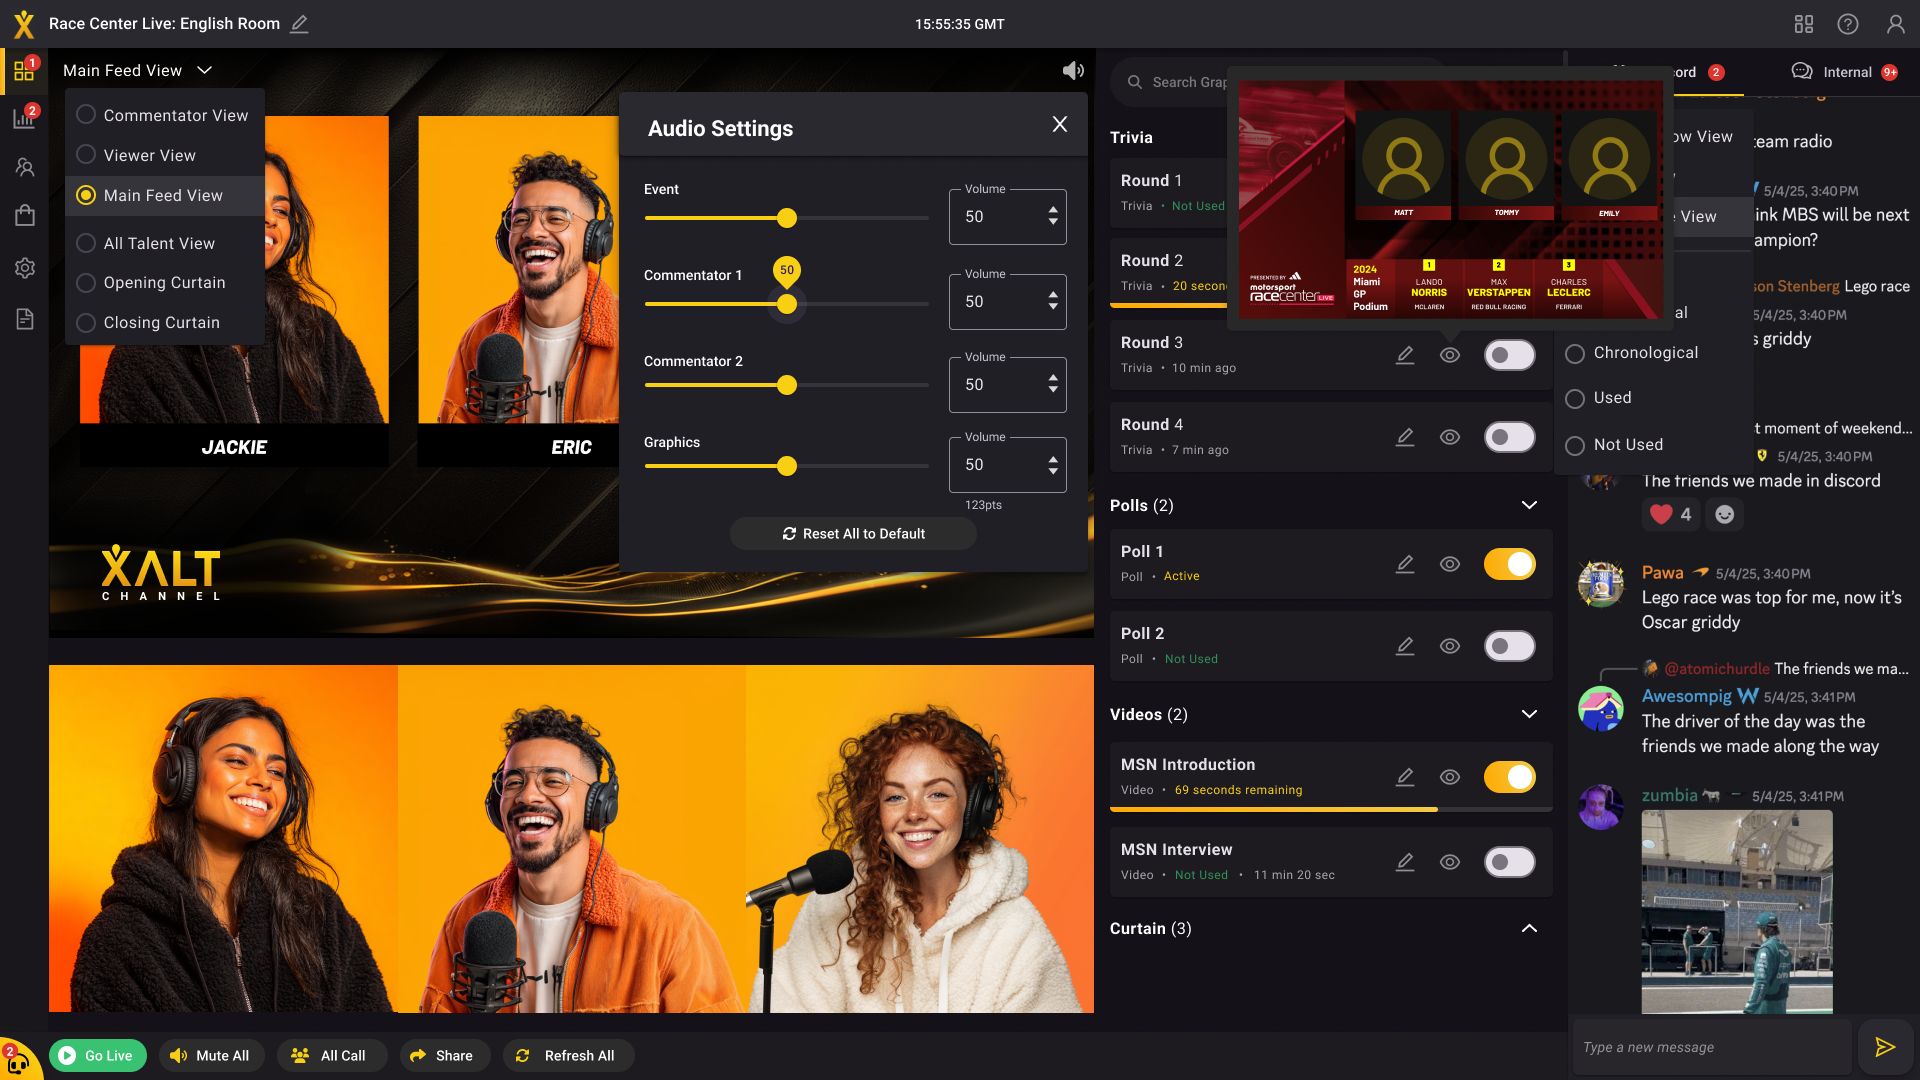Image resolution: width=1920 pixels, height=1080 pixels.
Task: Click the pencil icon next to room title
Action: [x=299, y=24]
